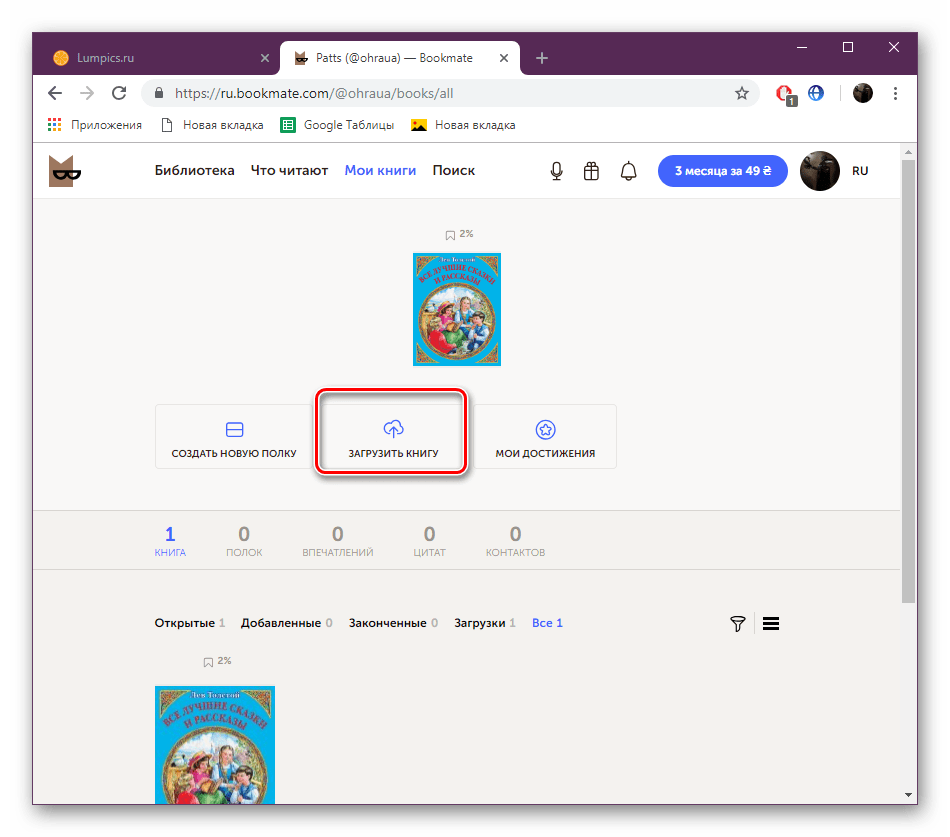
Task: Show Все books filter
Action: coord(547,623)
